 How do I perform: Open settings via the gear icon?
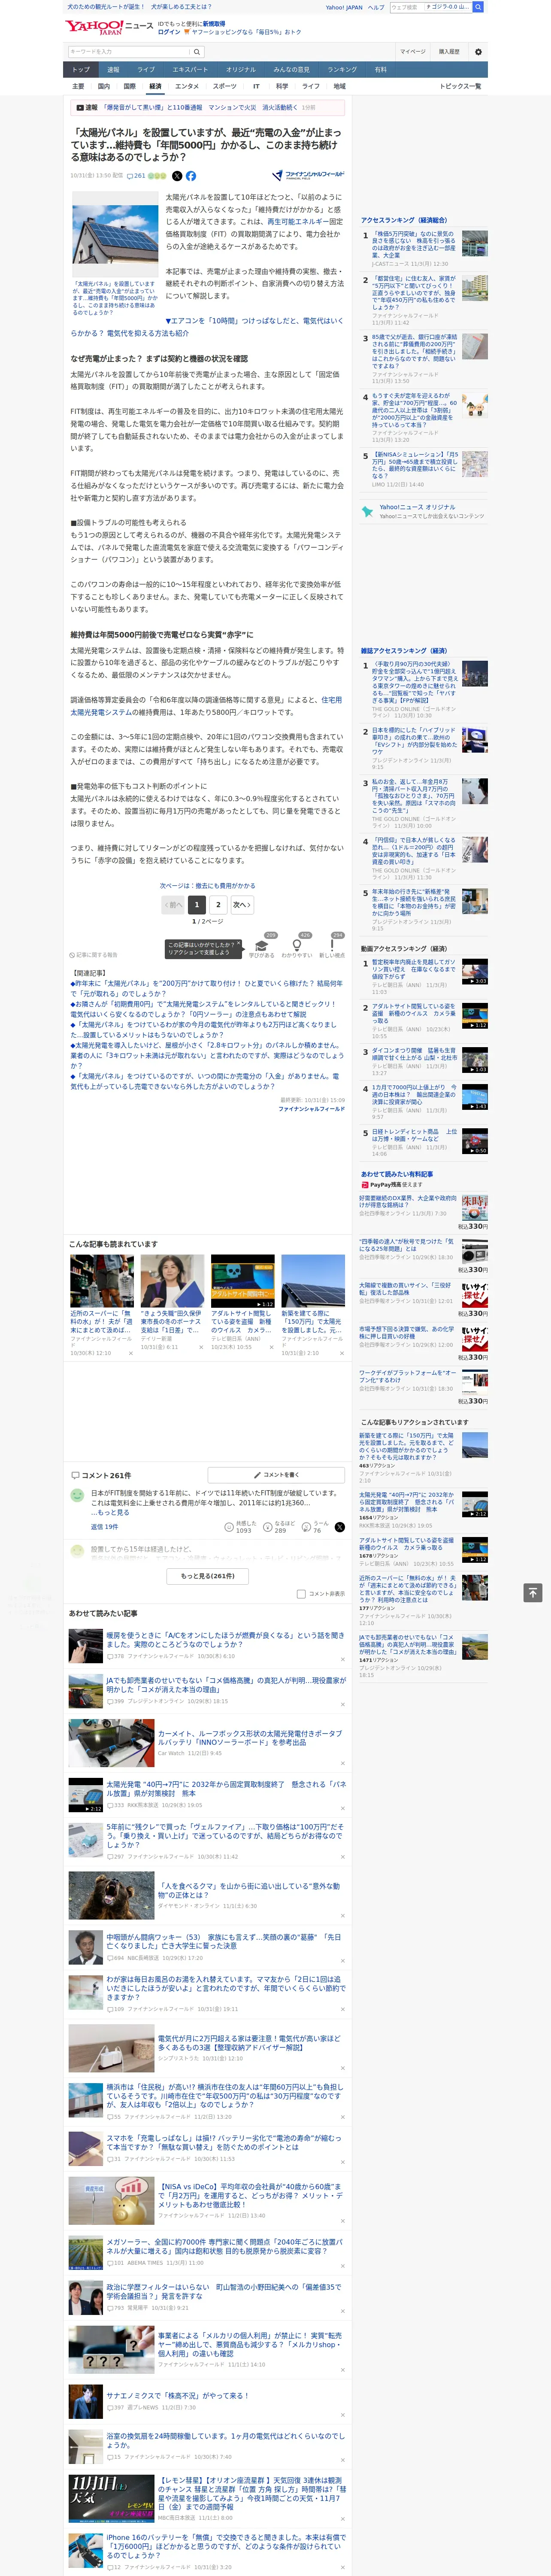coord(478,51)
